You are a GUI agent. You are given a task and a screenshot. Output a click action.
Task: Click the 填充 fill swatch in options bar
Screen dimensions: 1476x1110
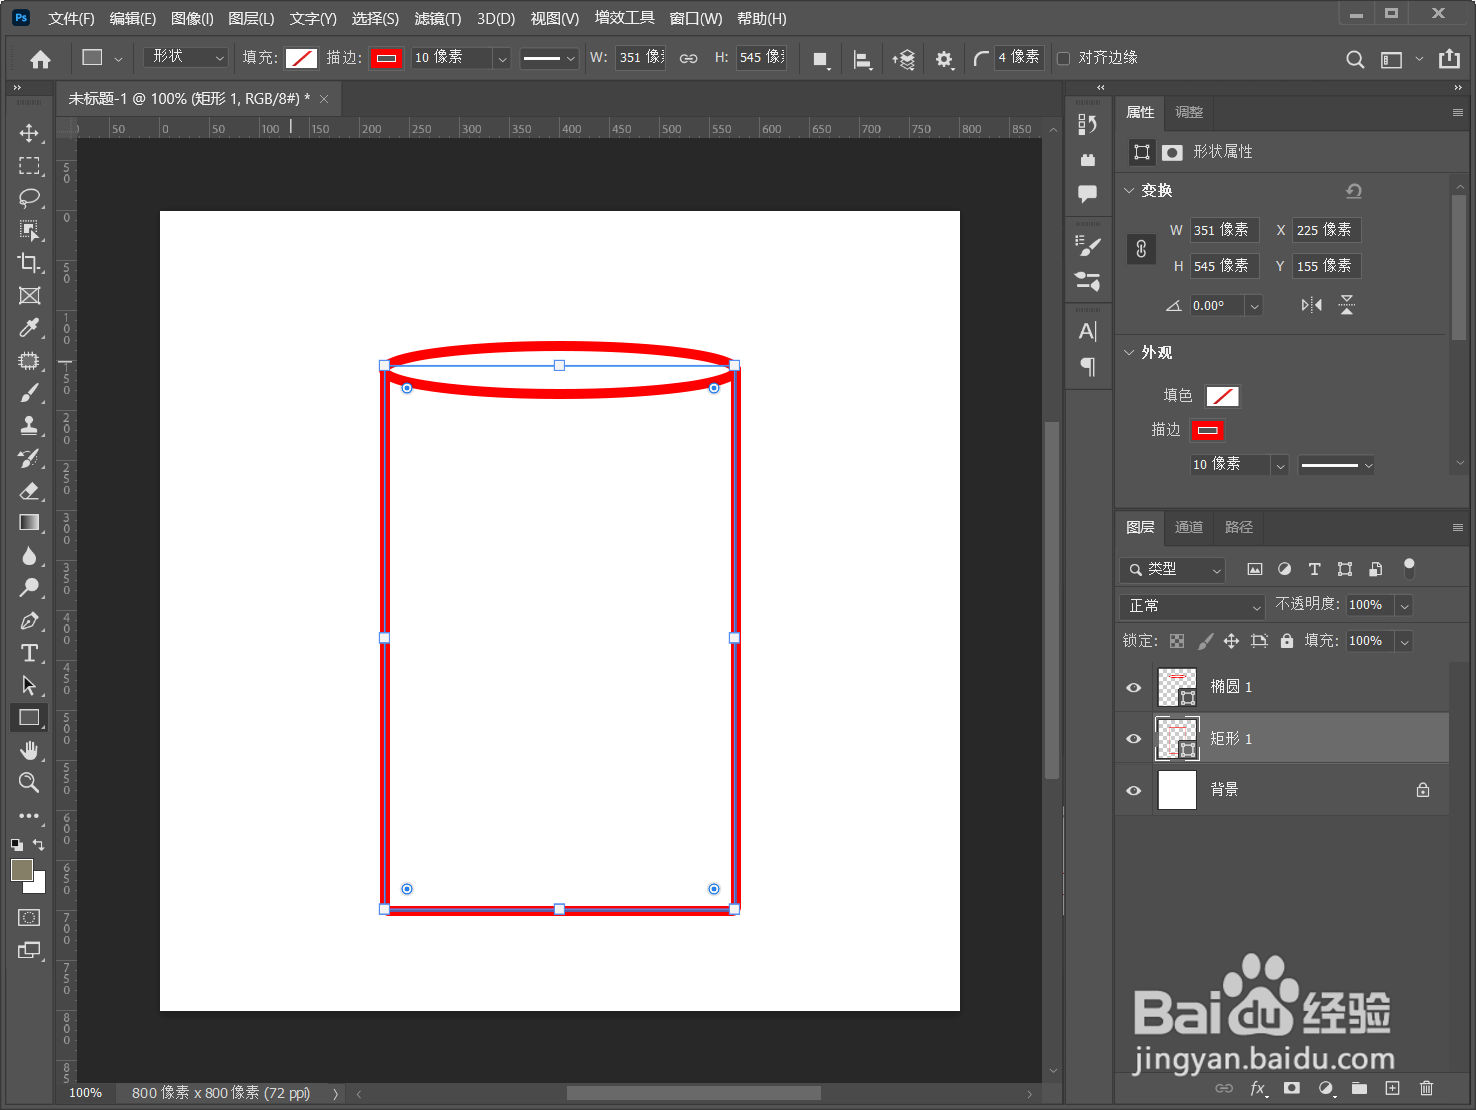coord(301,58)
